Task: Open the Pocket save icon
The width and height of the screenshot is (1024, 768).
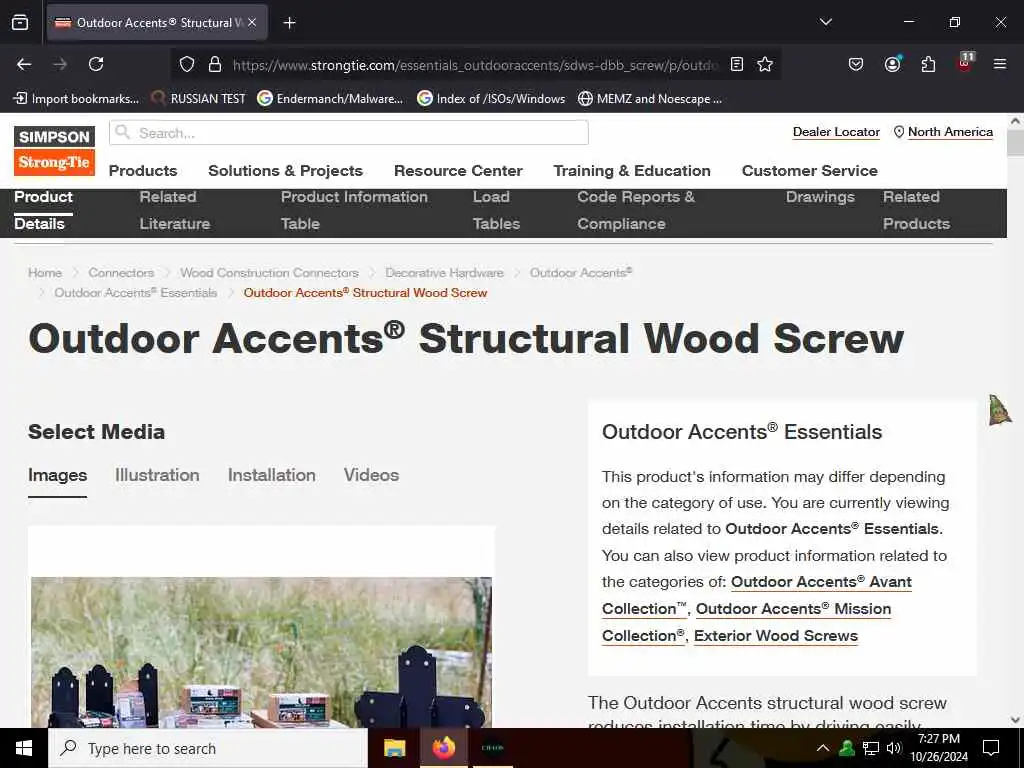Action: tap(856, 64)
